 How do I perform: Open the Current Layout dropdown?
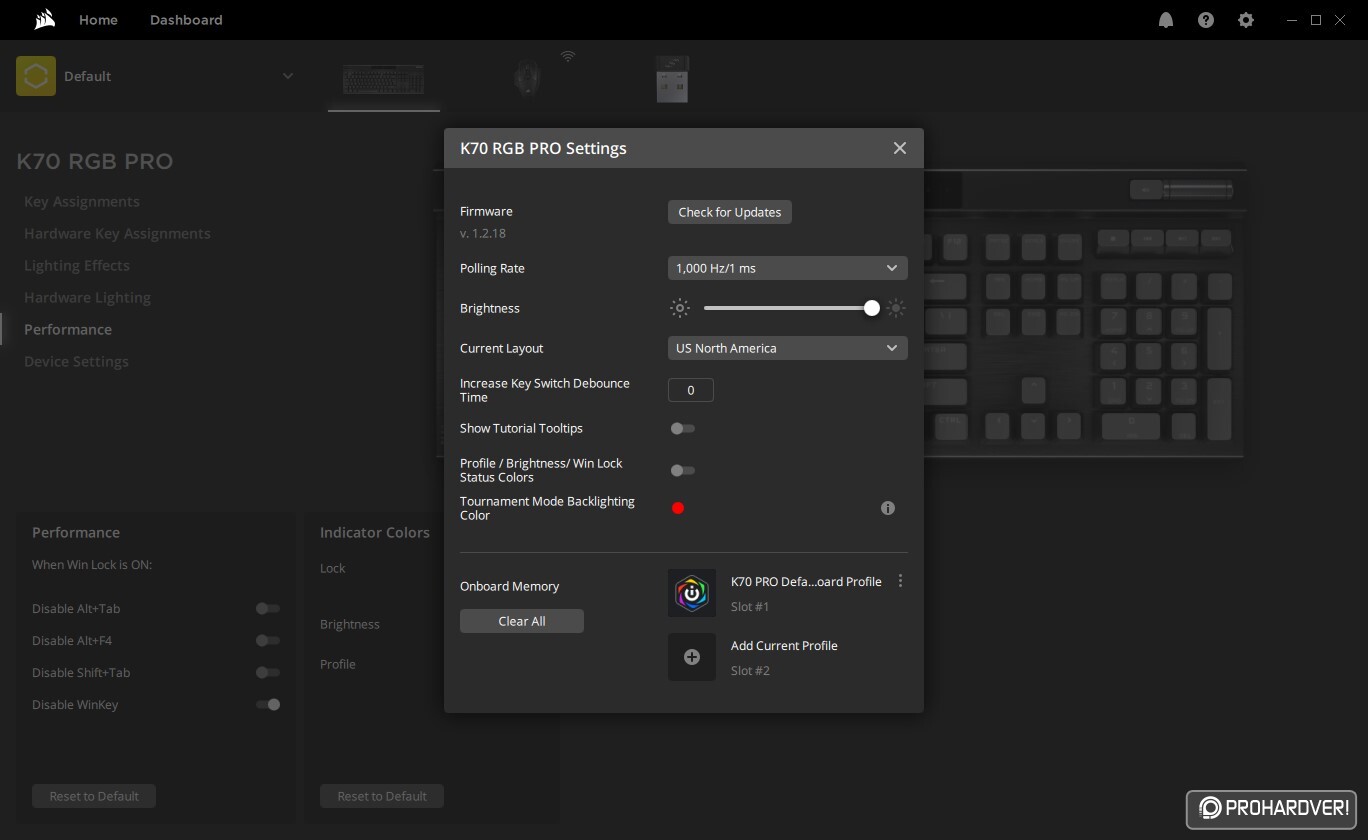788,348
